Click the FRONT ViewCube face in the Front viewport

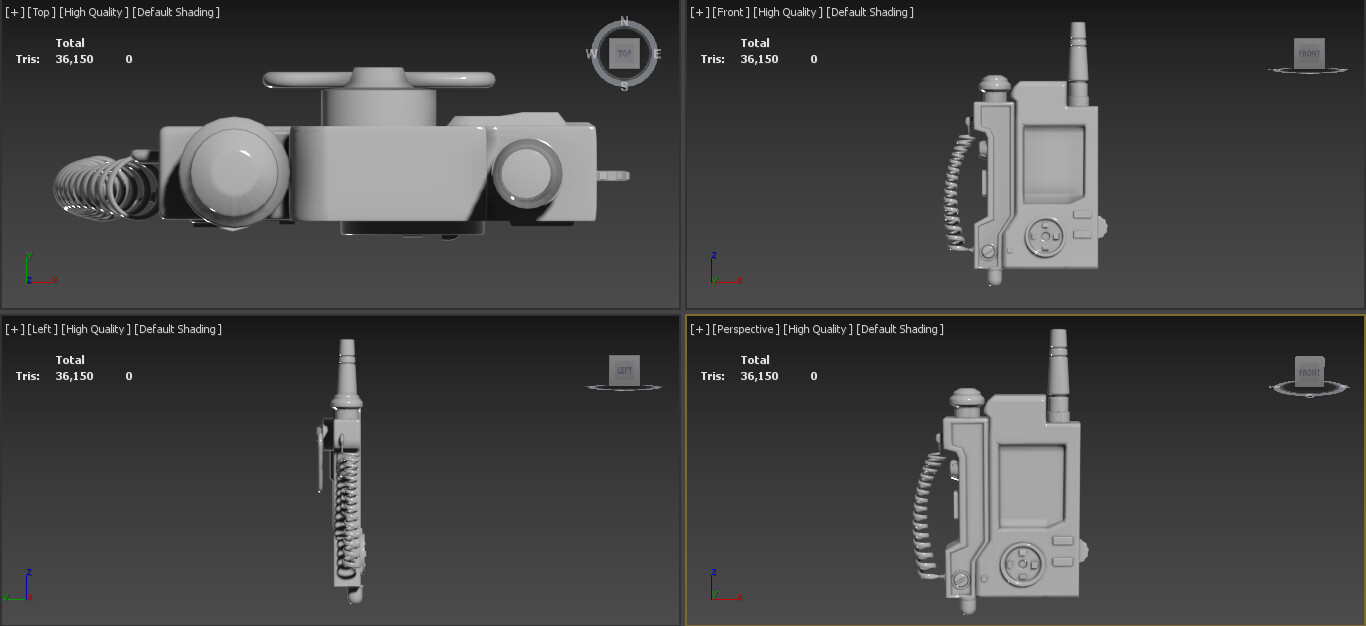click(1309, 53)
